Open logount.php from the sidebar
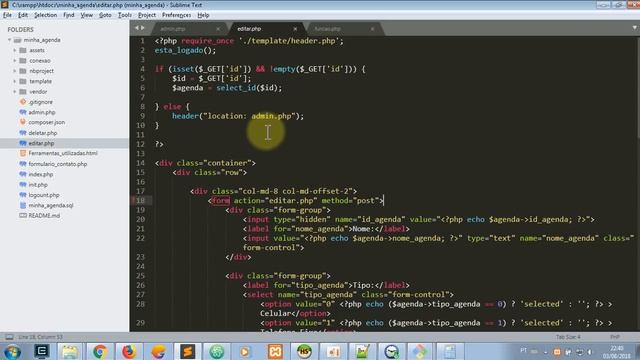Screen dimensions: 640x360 pyautogui.click(x=44, y=195)
